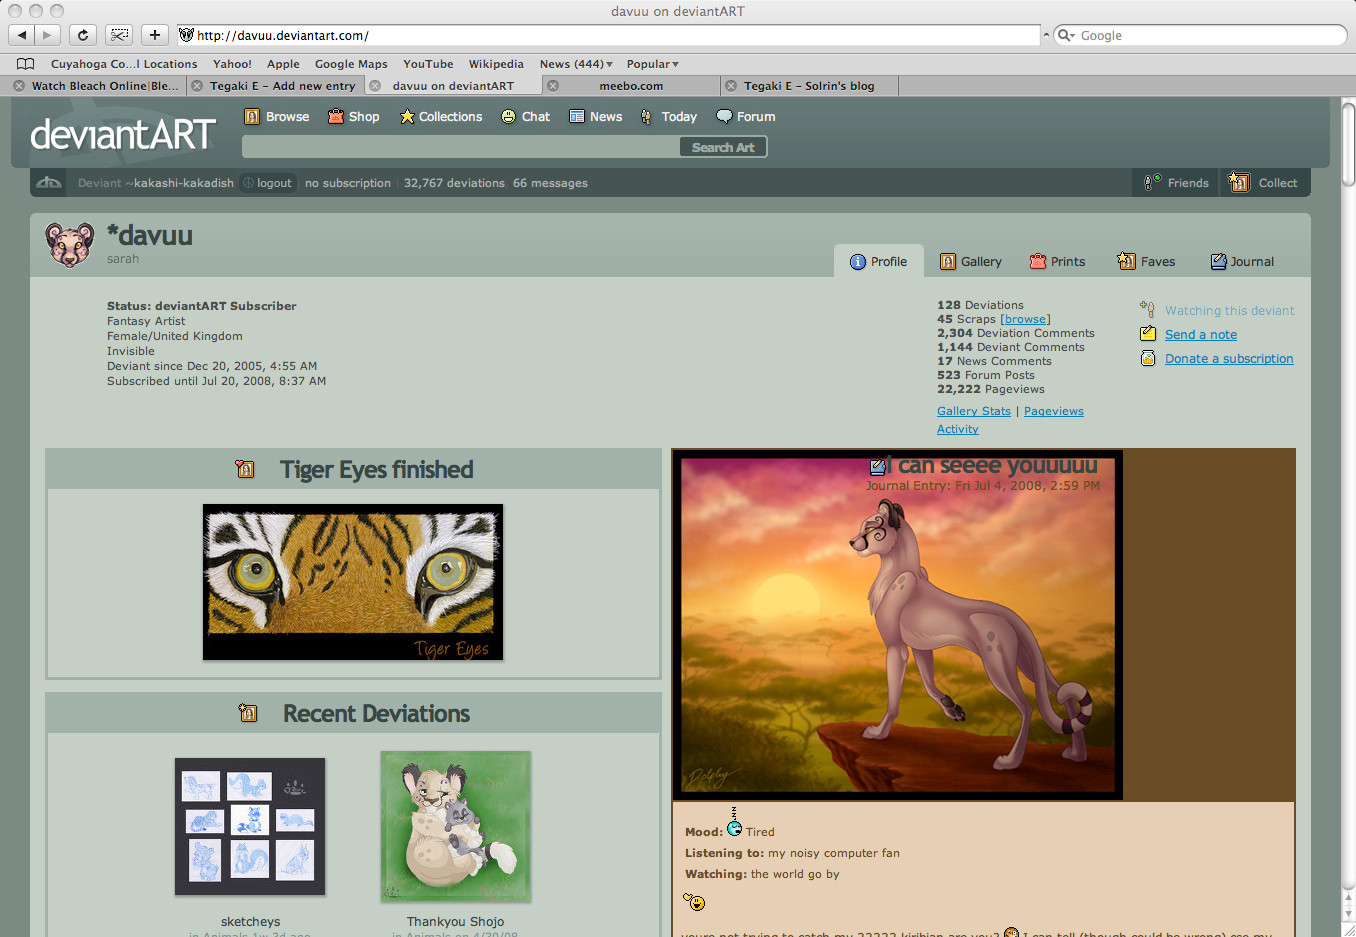
Task: Click the 66 messages link
Action: [550, 183]
